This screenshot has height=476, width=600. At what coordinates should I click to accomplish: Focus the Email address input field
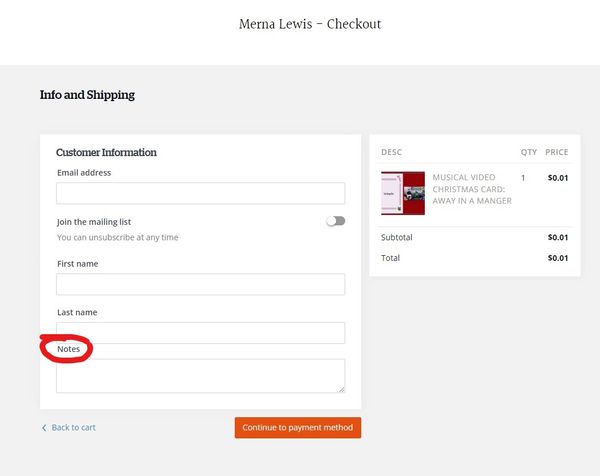coord(200,193)
